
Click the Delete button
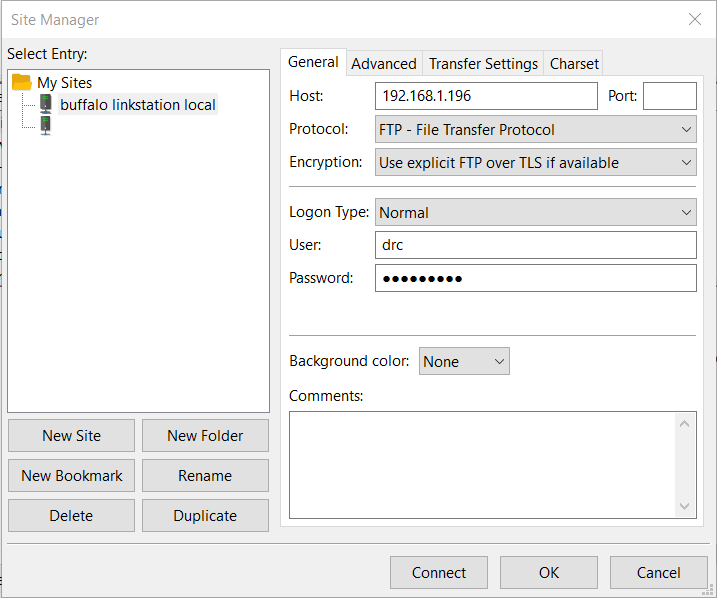click(71, 516)
